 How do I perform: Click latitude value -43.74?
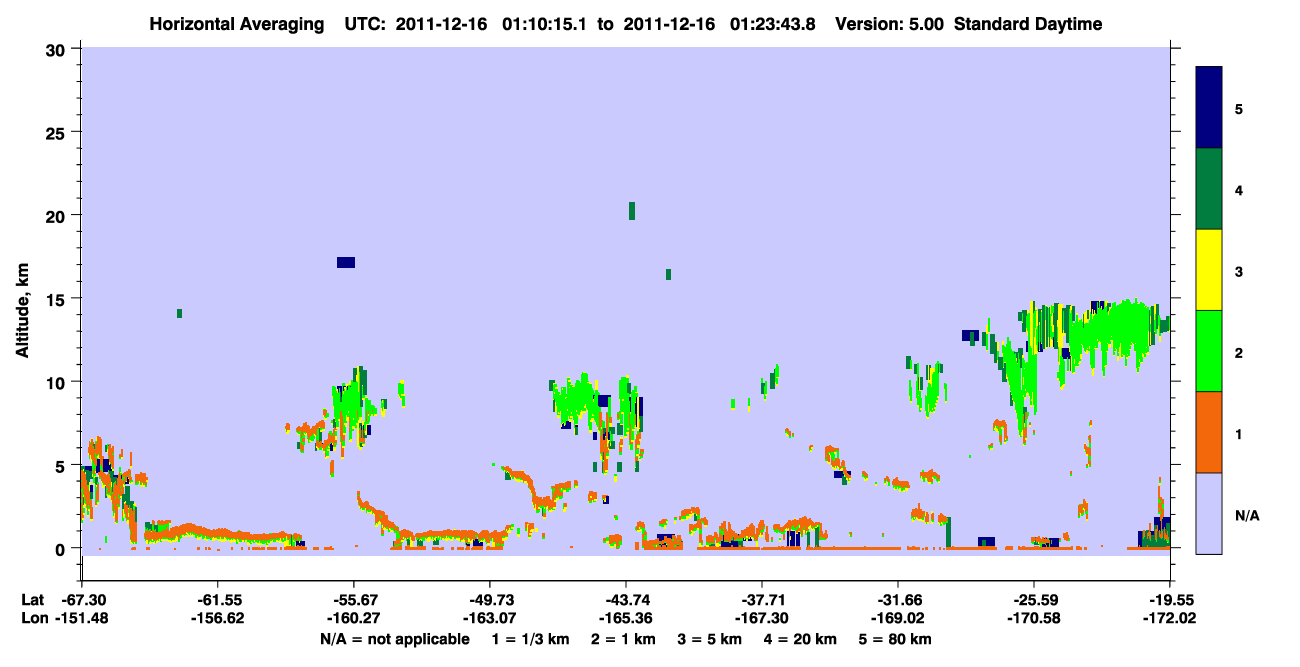pos(625,600)
